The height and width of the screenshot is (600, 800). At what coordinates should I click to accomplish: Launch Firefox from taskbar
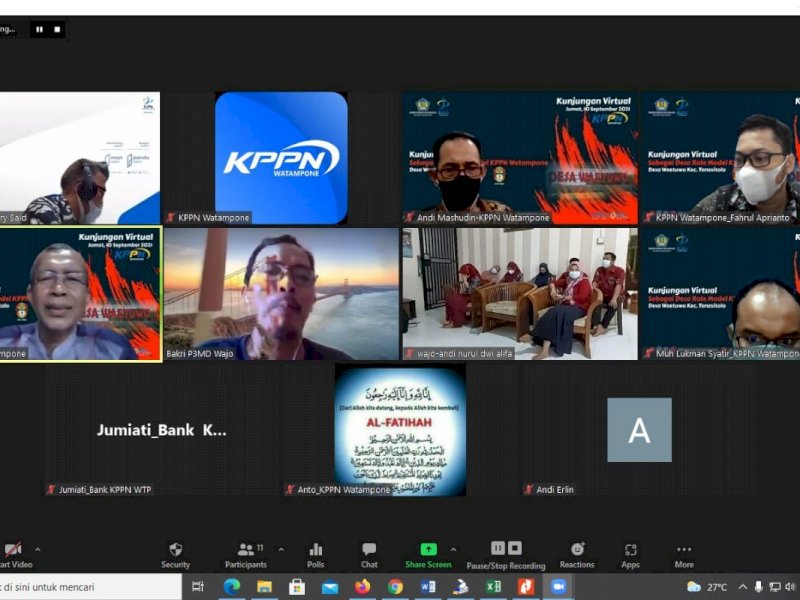[x=363, y=587]
